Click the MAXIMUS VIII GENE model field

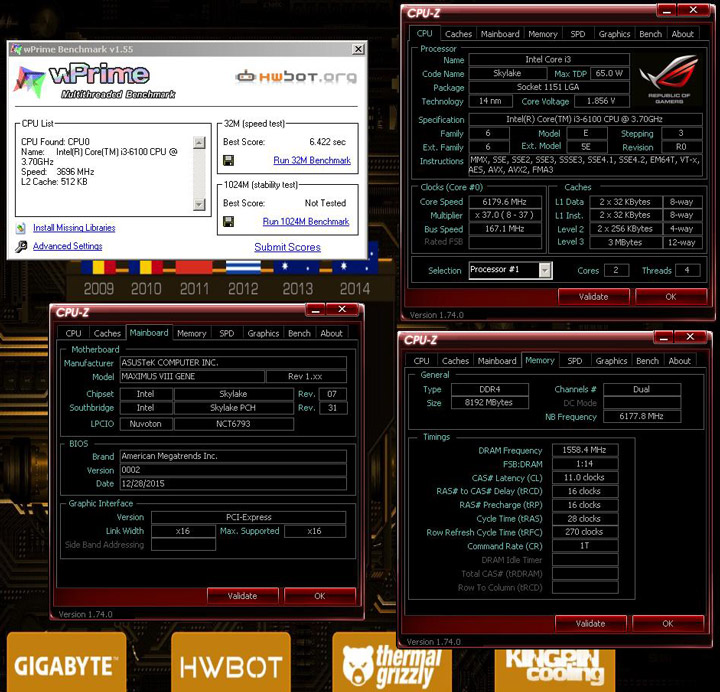pyautogui.click(x=192, y=377)
